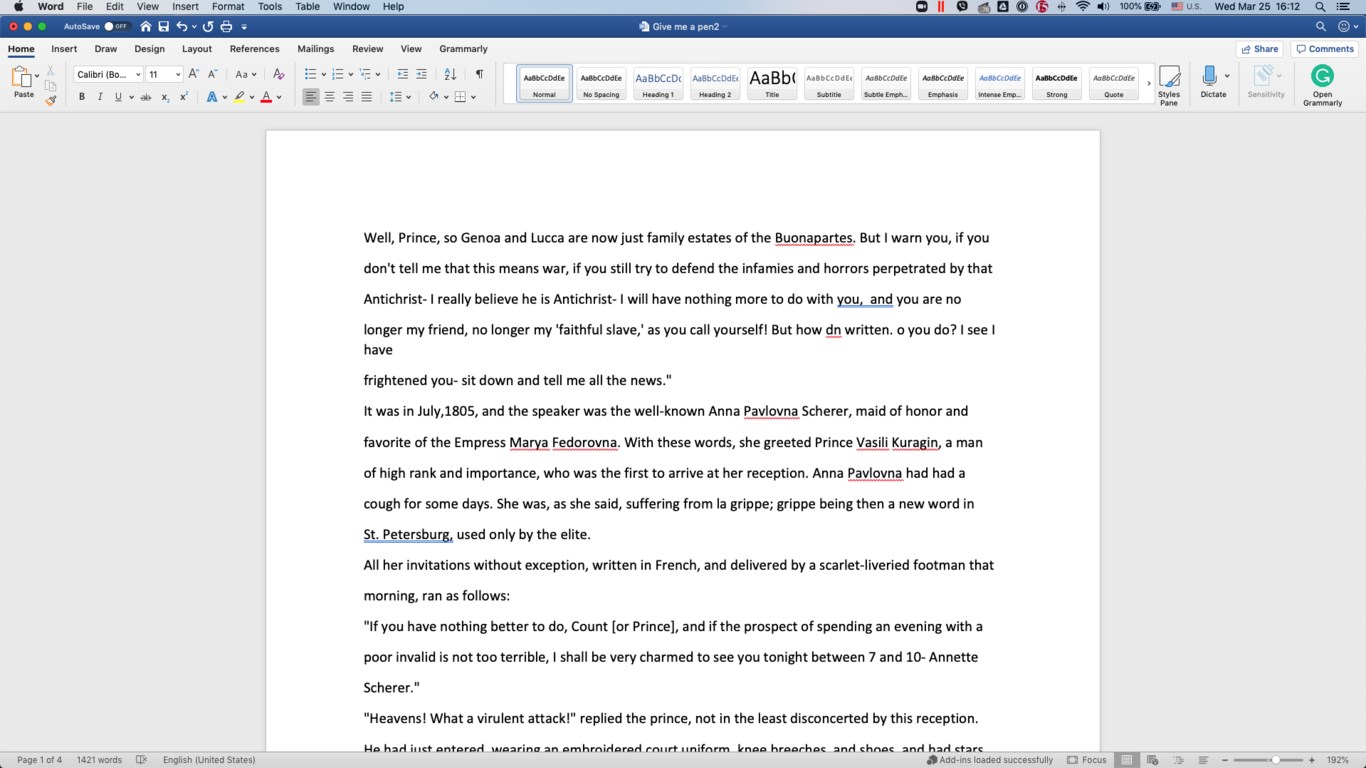Open the Change Case Aa dropdown
This screenshot has width=1366, height=768.
point(245,74)
